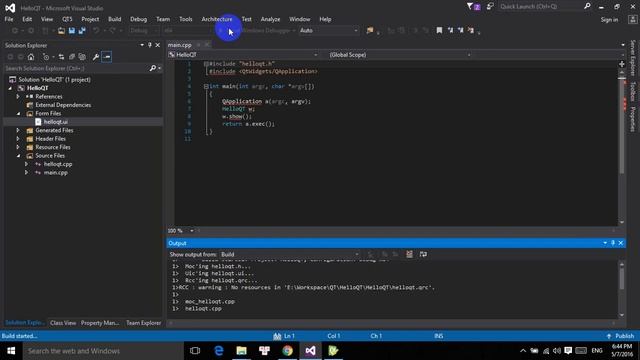Click the Quick Launch input field
The height and width of the screenshot is (360, 640).
541,7
